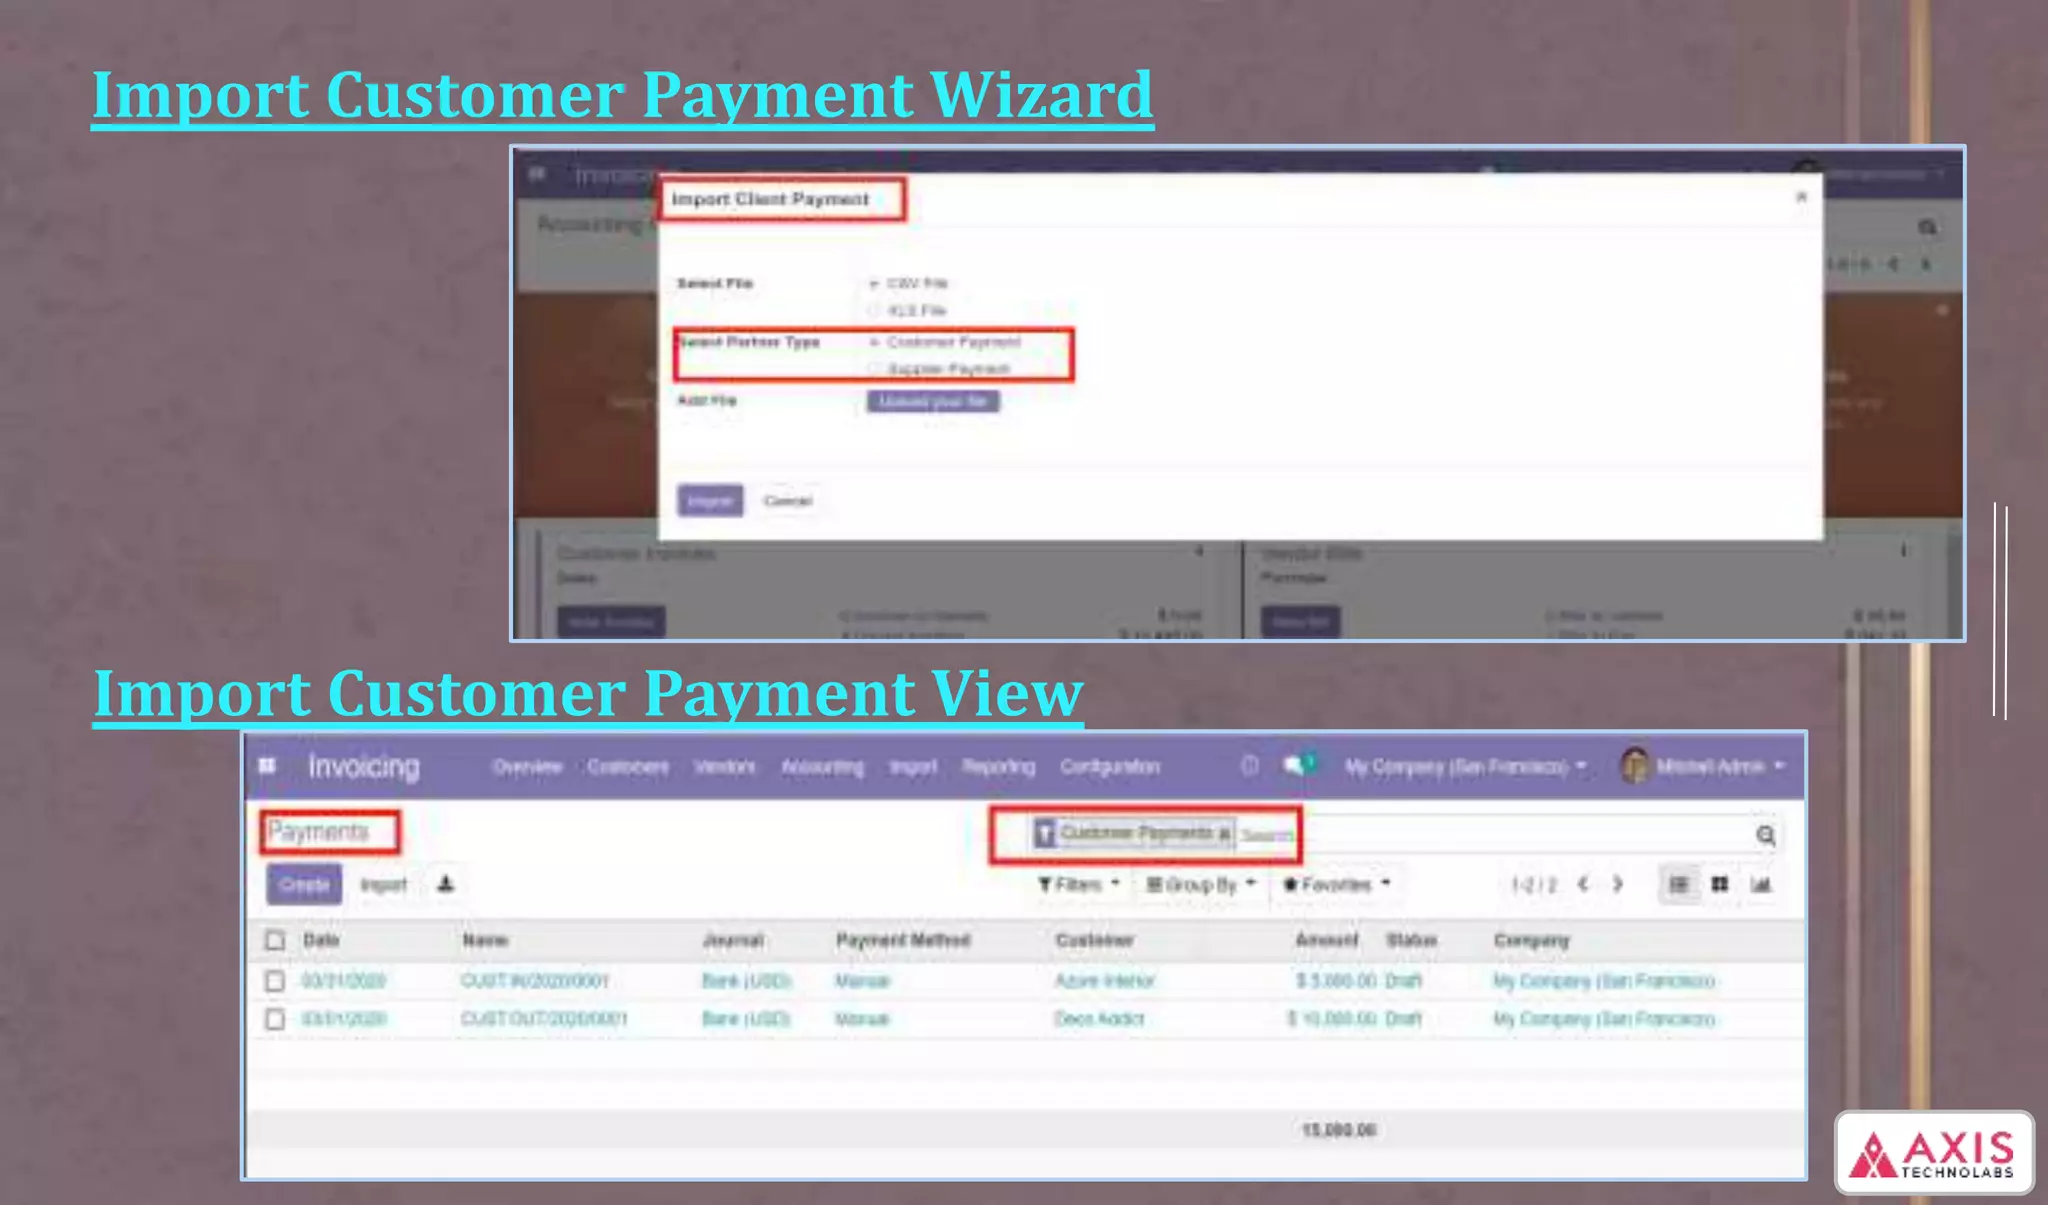Open payment CUST.IN/2020/0001
Screen dimensions: 2048x1205
[534, 981]
